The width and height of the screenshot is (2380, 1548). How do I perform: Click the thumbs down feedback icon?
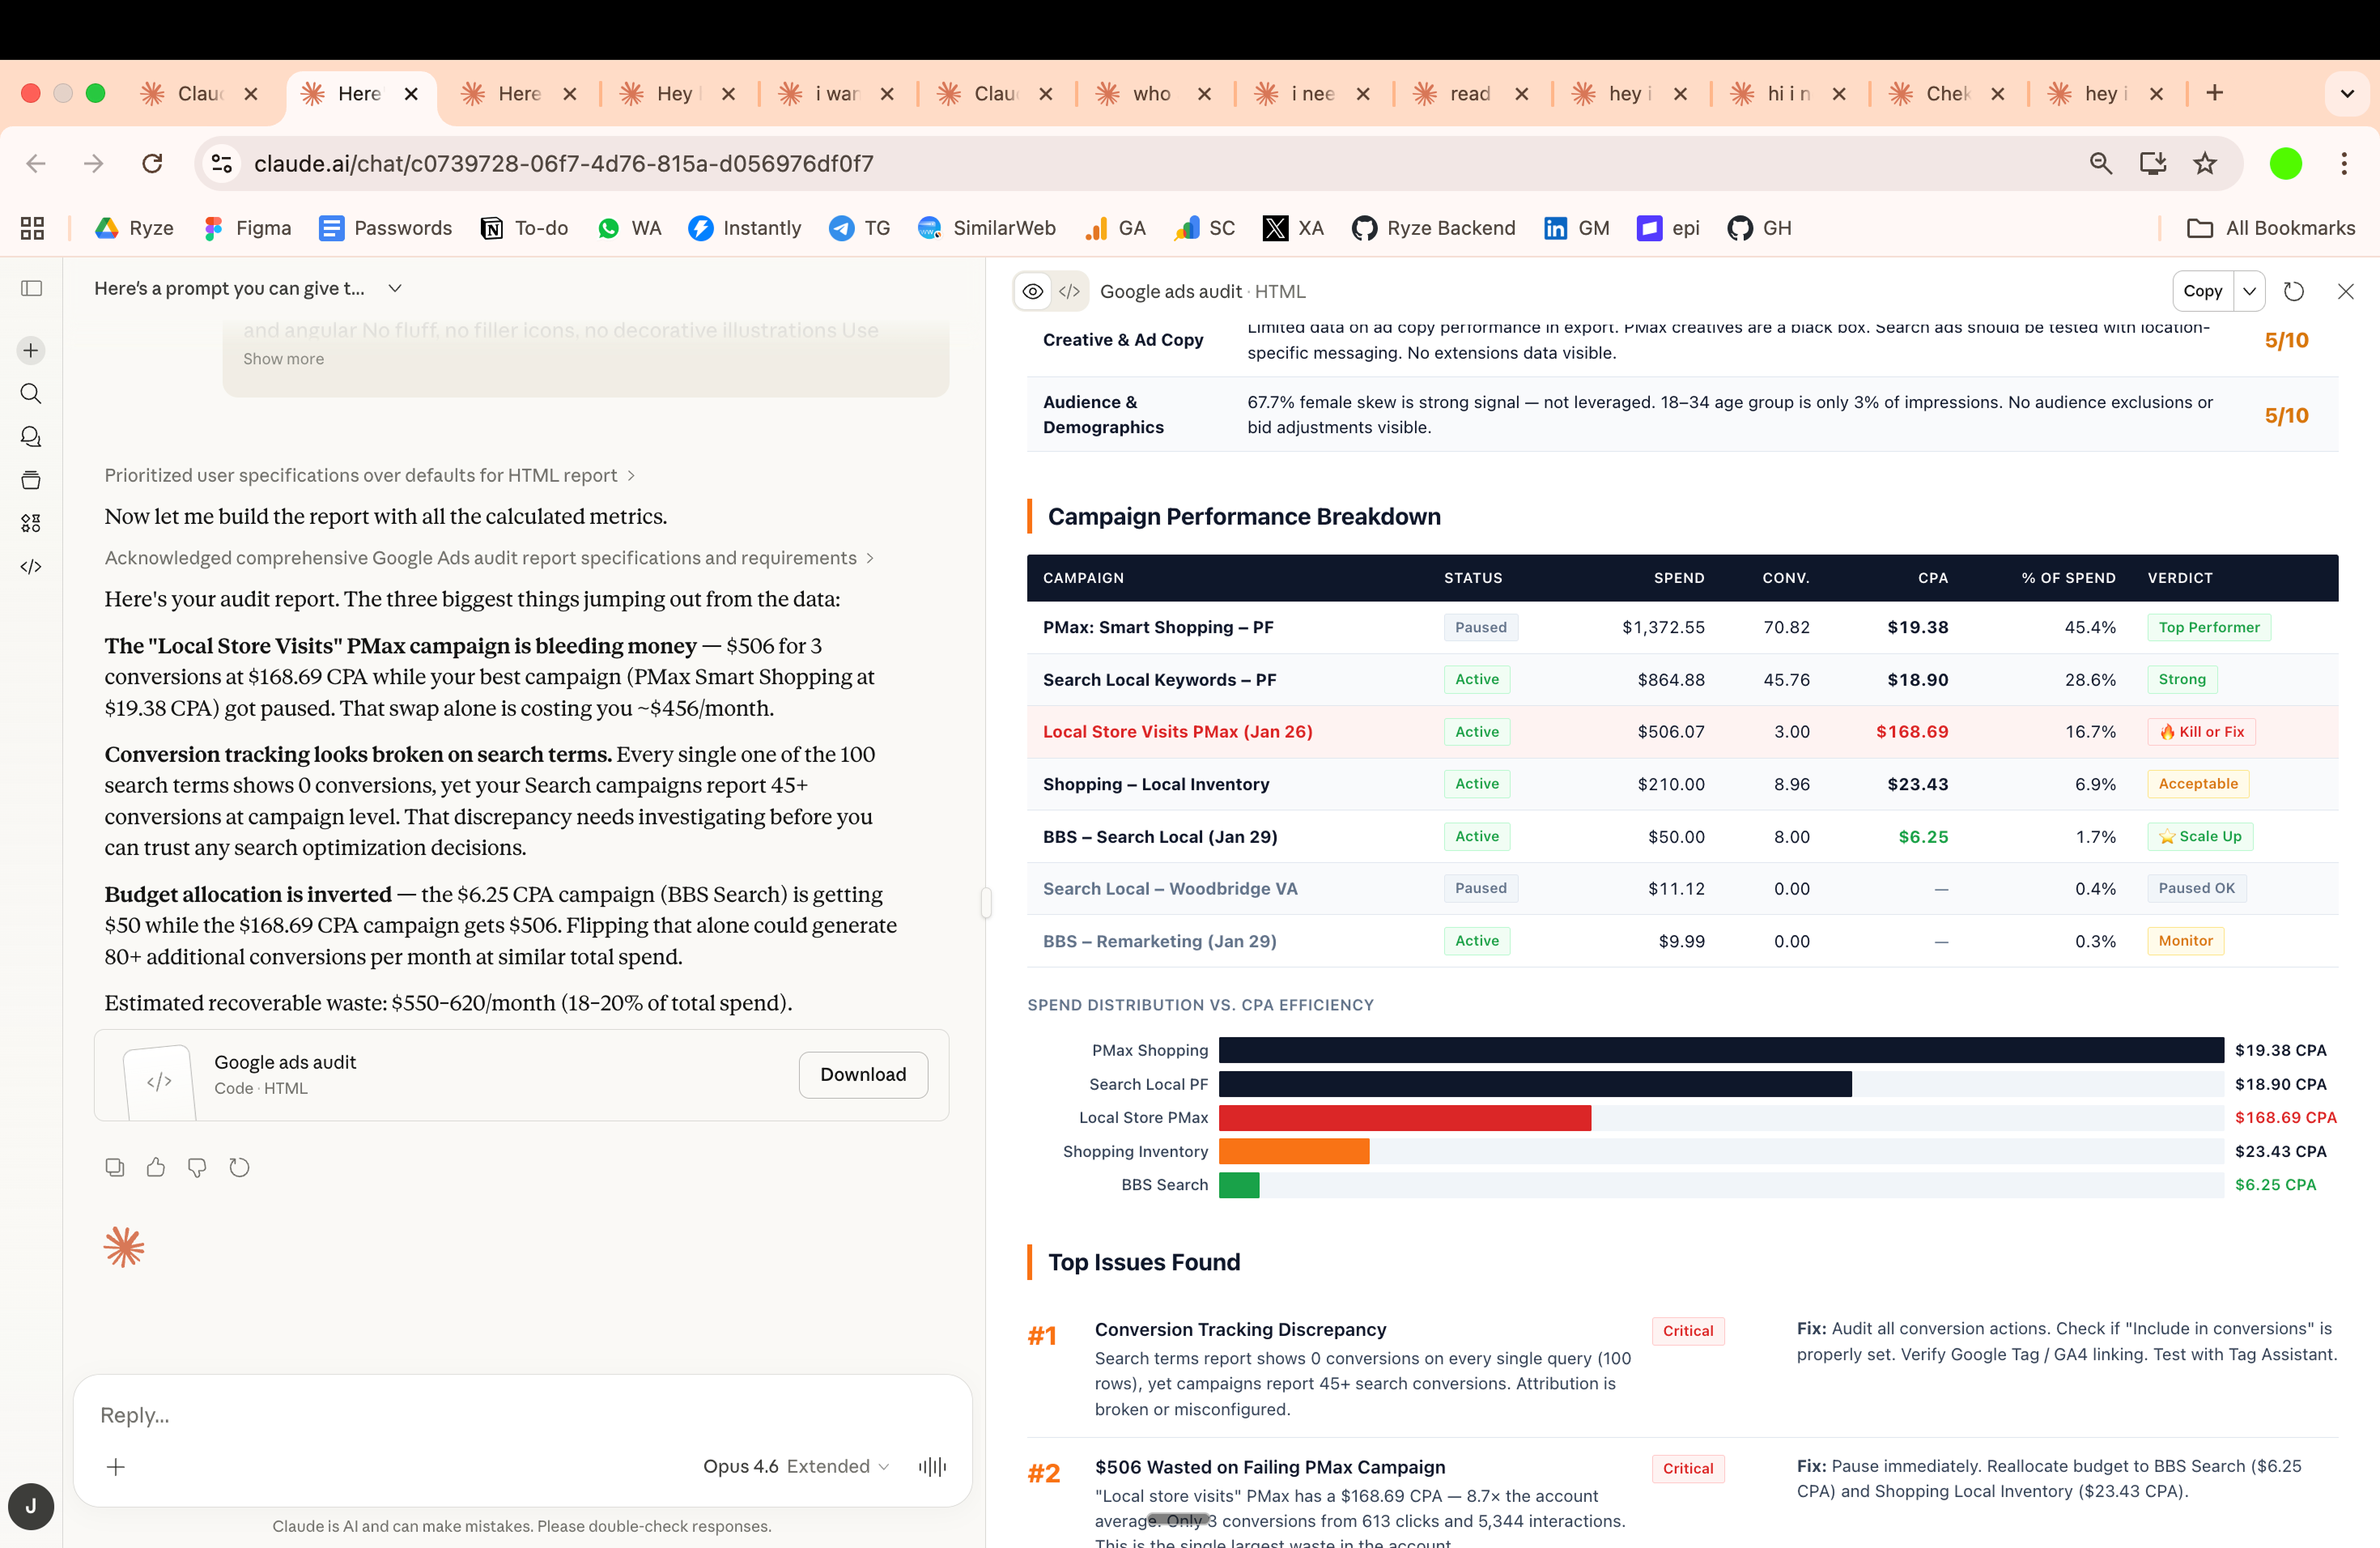coord(197,1167)
